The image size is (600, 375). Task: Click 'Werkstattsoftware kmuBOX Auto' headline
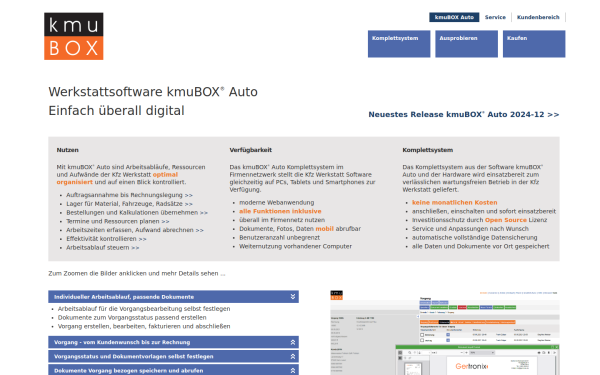pos(153,92)
